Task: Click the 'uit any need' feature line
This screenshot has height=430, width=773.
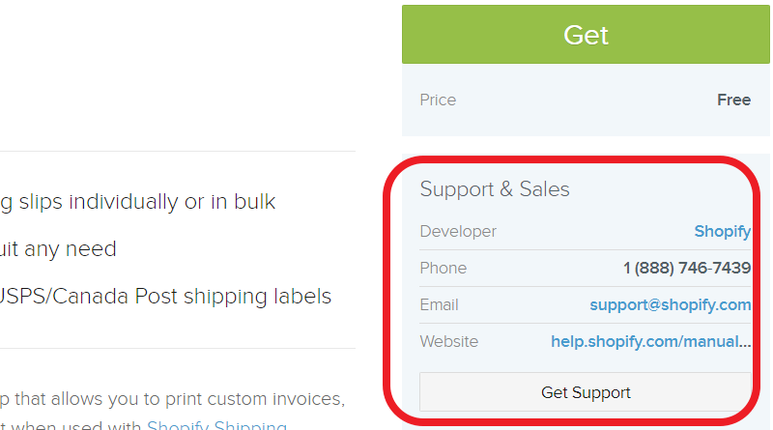Action: pos(58,248)
